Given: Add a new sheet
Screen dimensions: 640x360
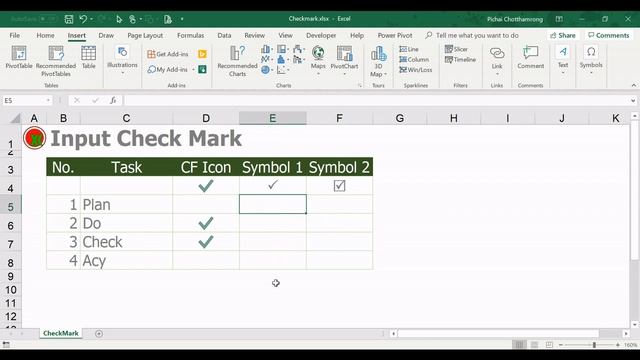Looking at the screenshot, I should click(x=99, y=334).
